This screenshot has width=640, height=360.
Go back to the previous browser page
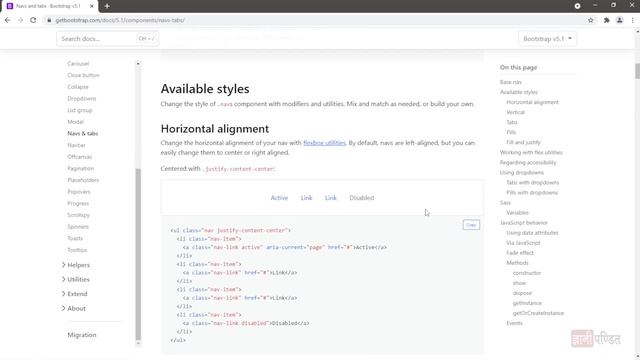click(7, 20)
